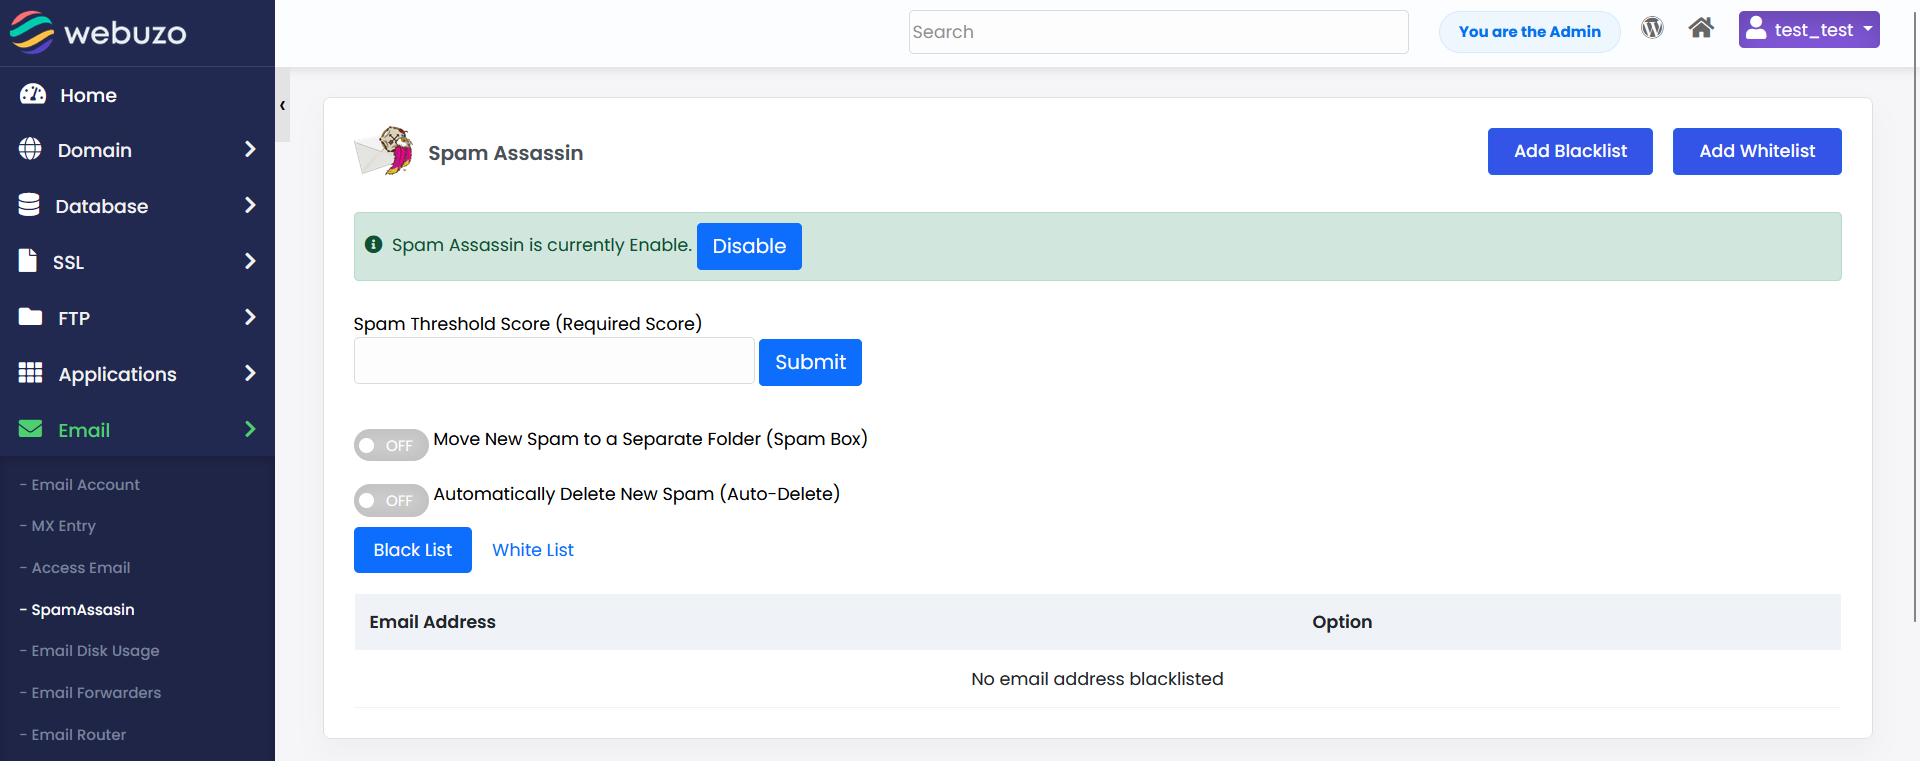Click the Database stack icon
The height and width of the screenshot is (761, 1920).
pyautogui.click(x=29, y=205)
